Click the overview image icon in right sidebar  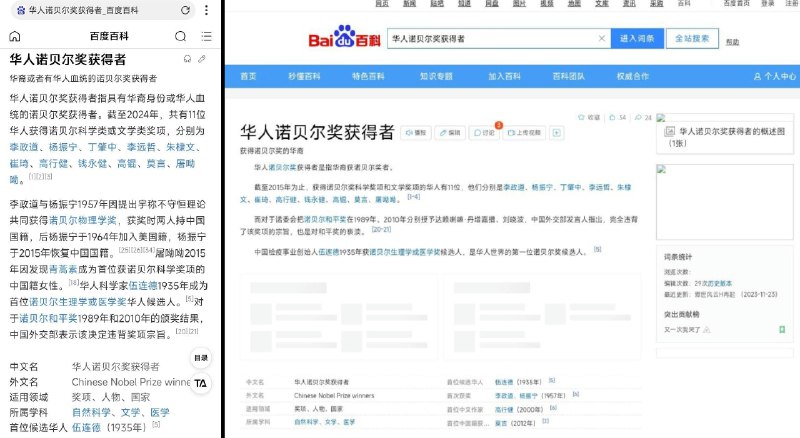tap(669, 132)
